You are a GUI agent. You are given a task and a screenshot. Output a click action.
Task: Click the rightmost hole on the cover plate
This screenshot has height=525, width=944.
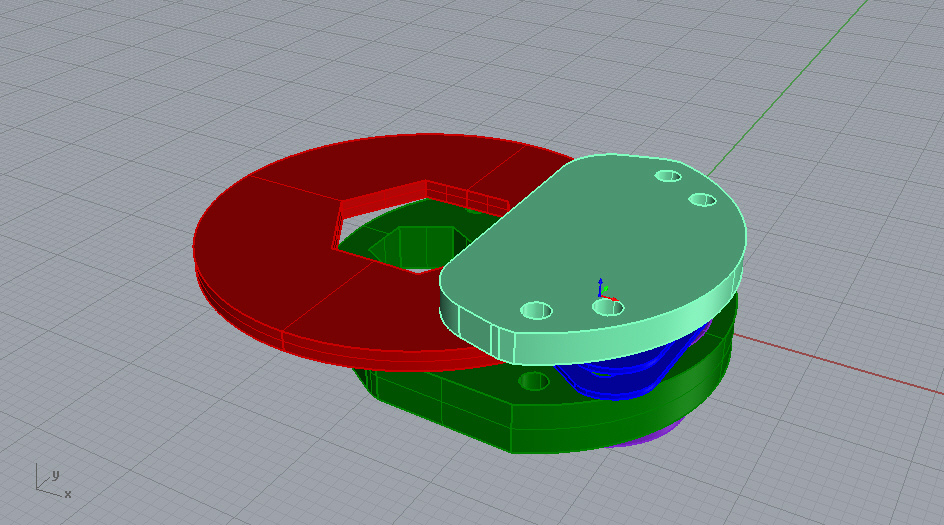tap(703, 200)
